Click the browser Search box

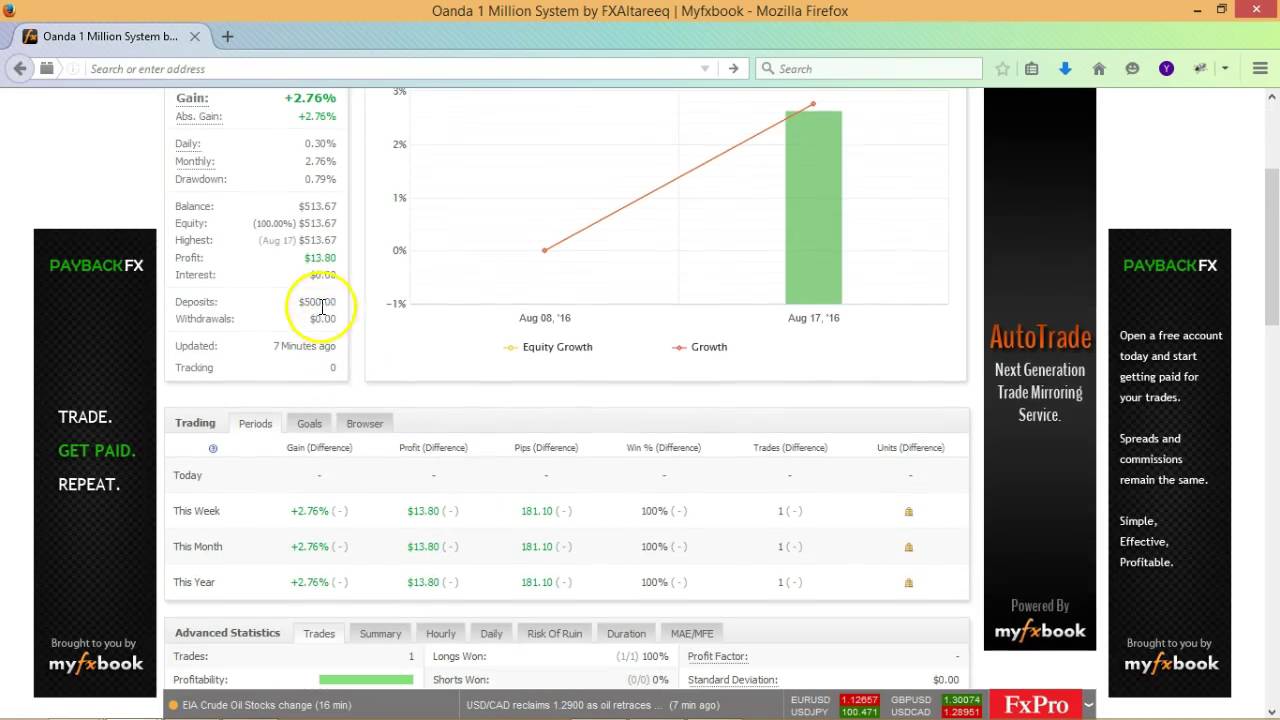(870, 69)
